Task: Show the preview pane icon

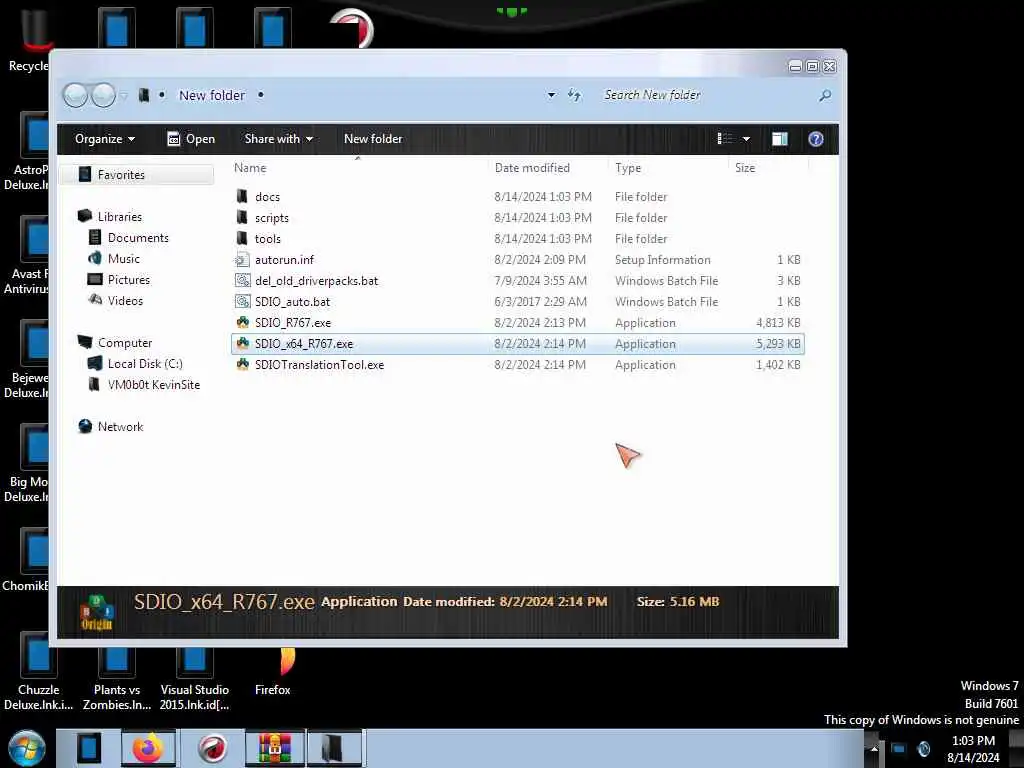Action: tap(780, 139)
